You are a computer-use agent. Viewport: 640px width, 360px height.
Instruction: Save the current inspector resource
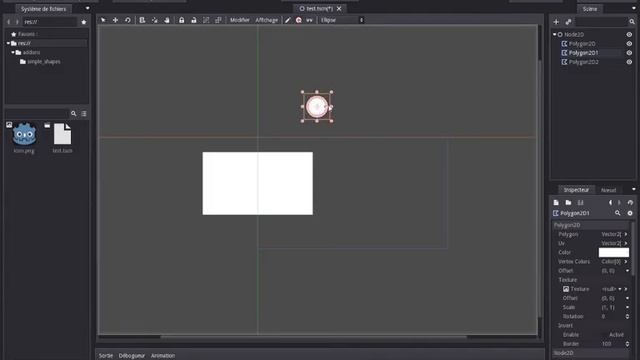pos(580,202)
